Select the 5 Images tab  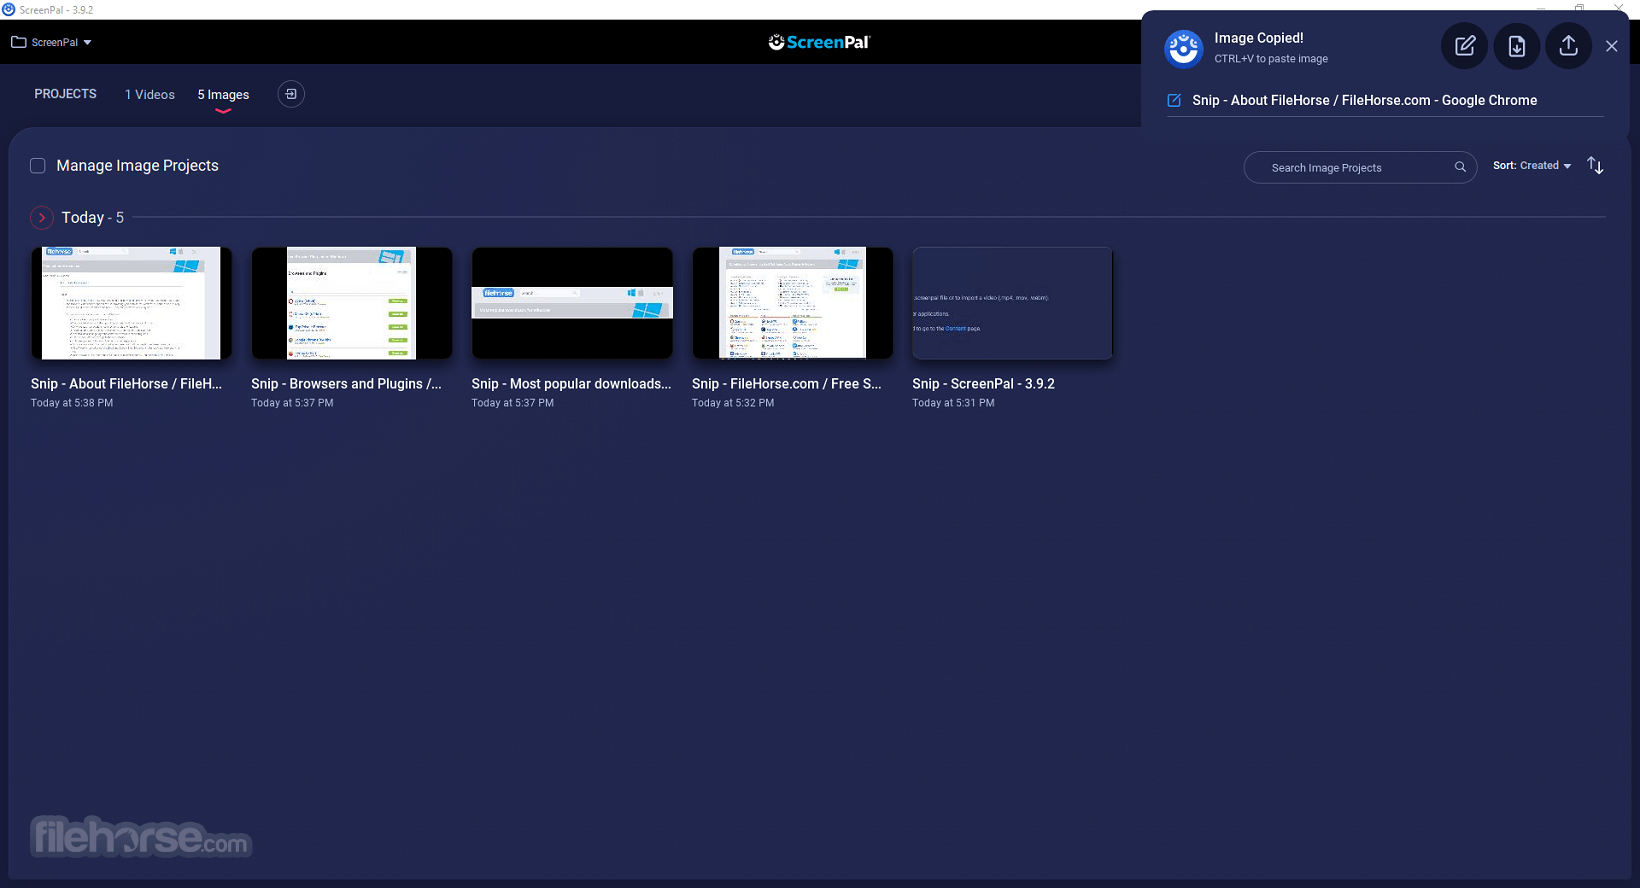pyautogui.click(x=223, y=95)
